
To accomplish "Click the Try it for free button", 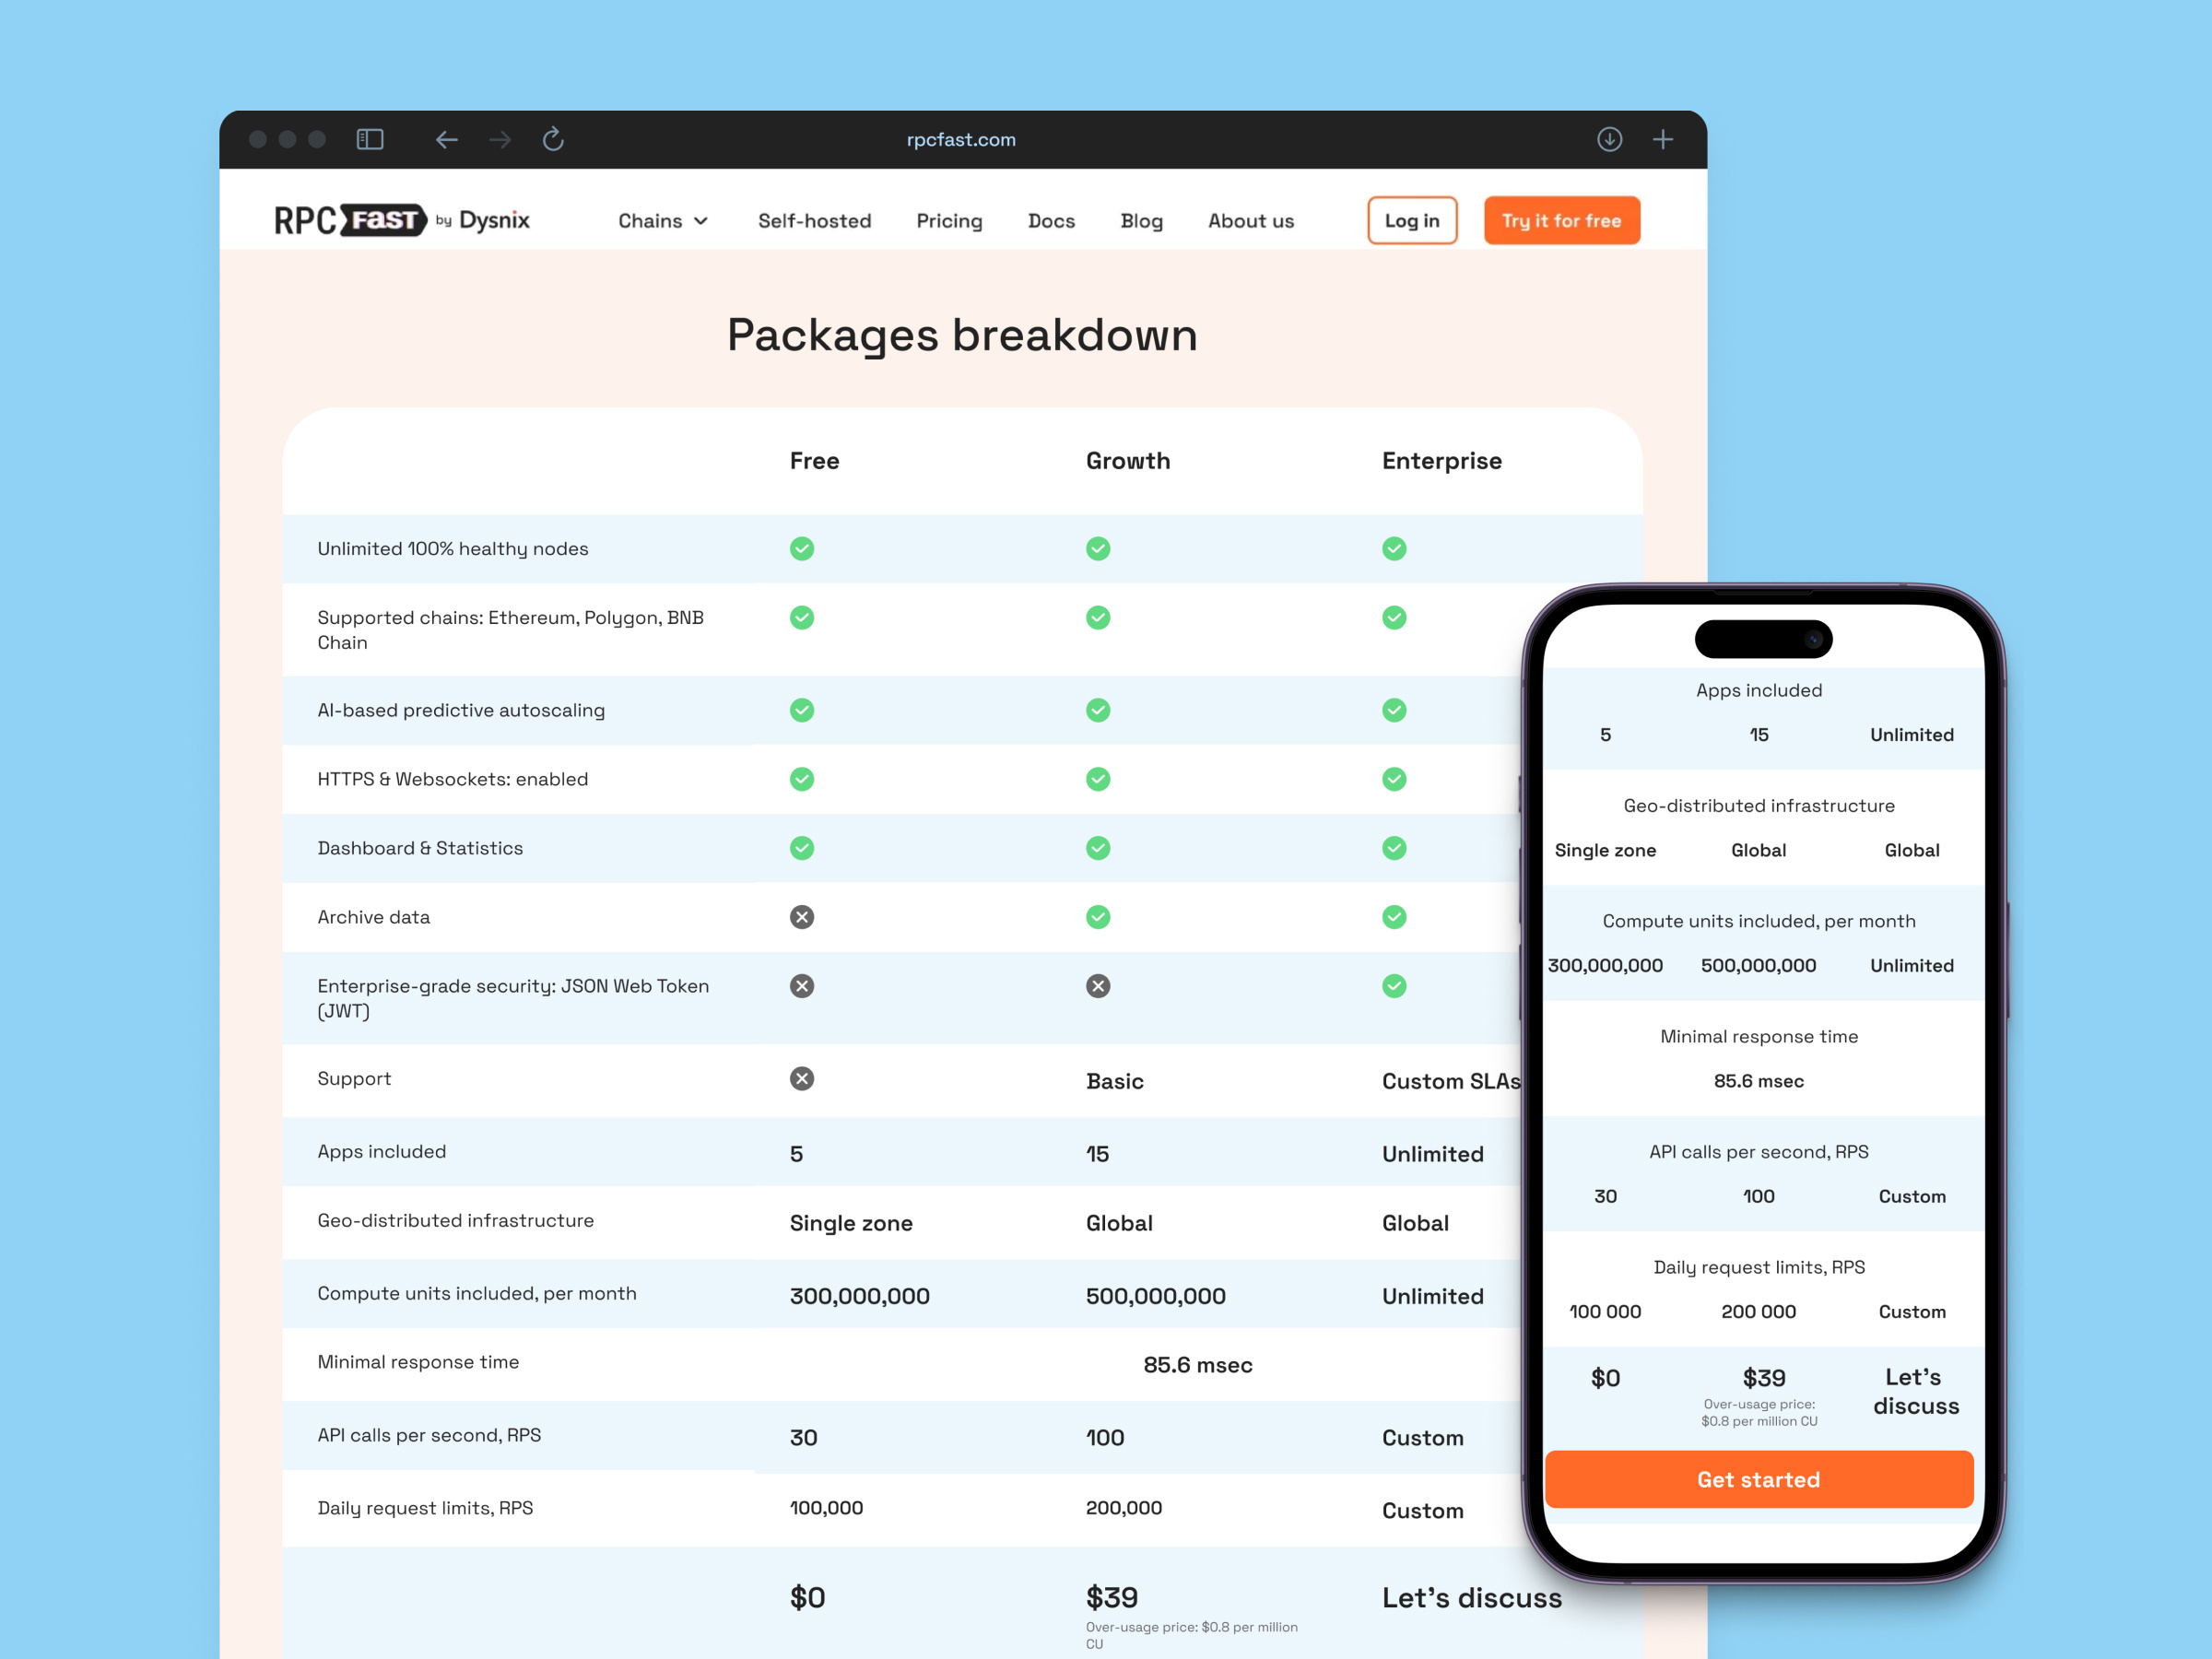I will [x=1560, y=221].
